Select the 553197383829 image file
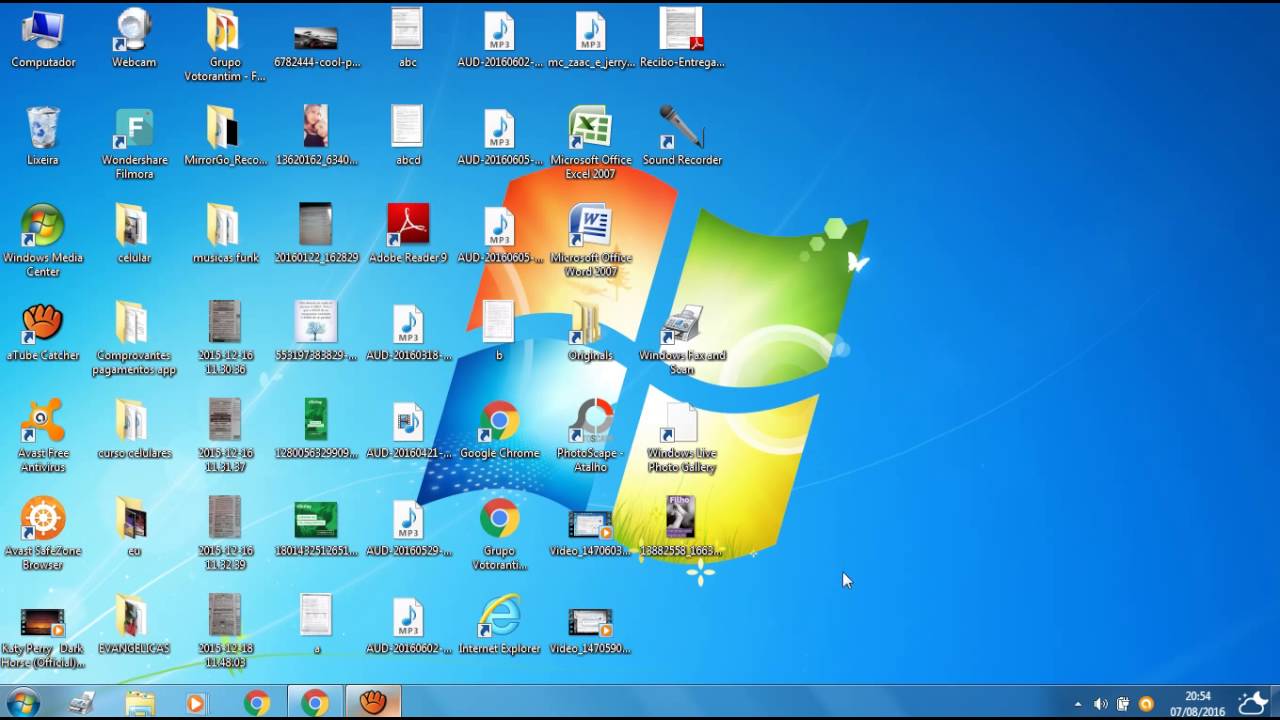This screenshot has height=720, width=1280. point(316,332)
